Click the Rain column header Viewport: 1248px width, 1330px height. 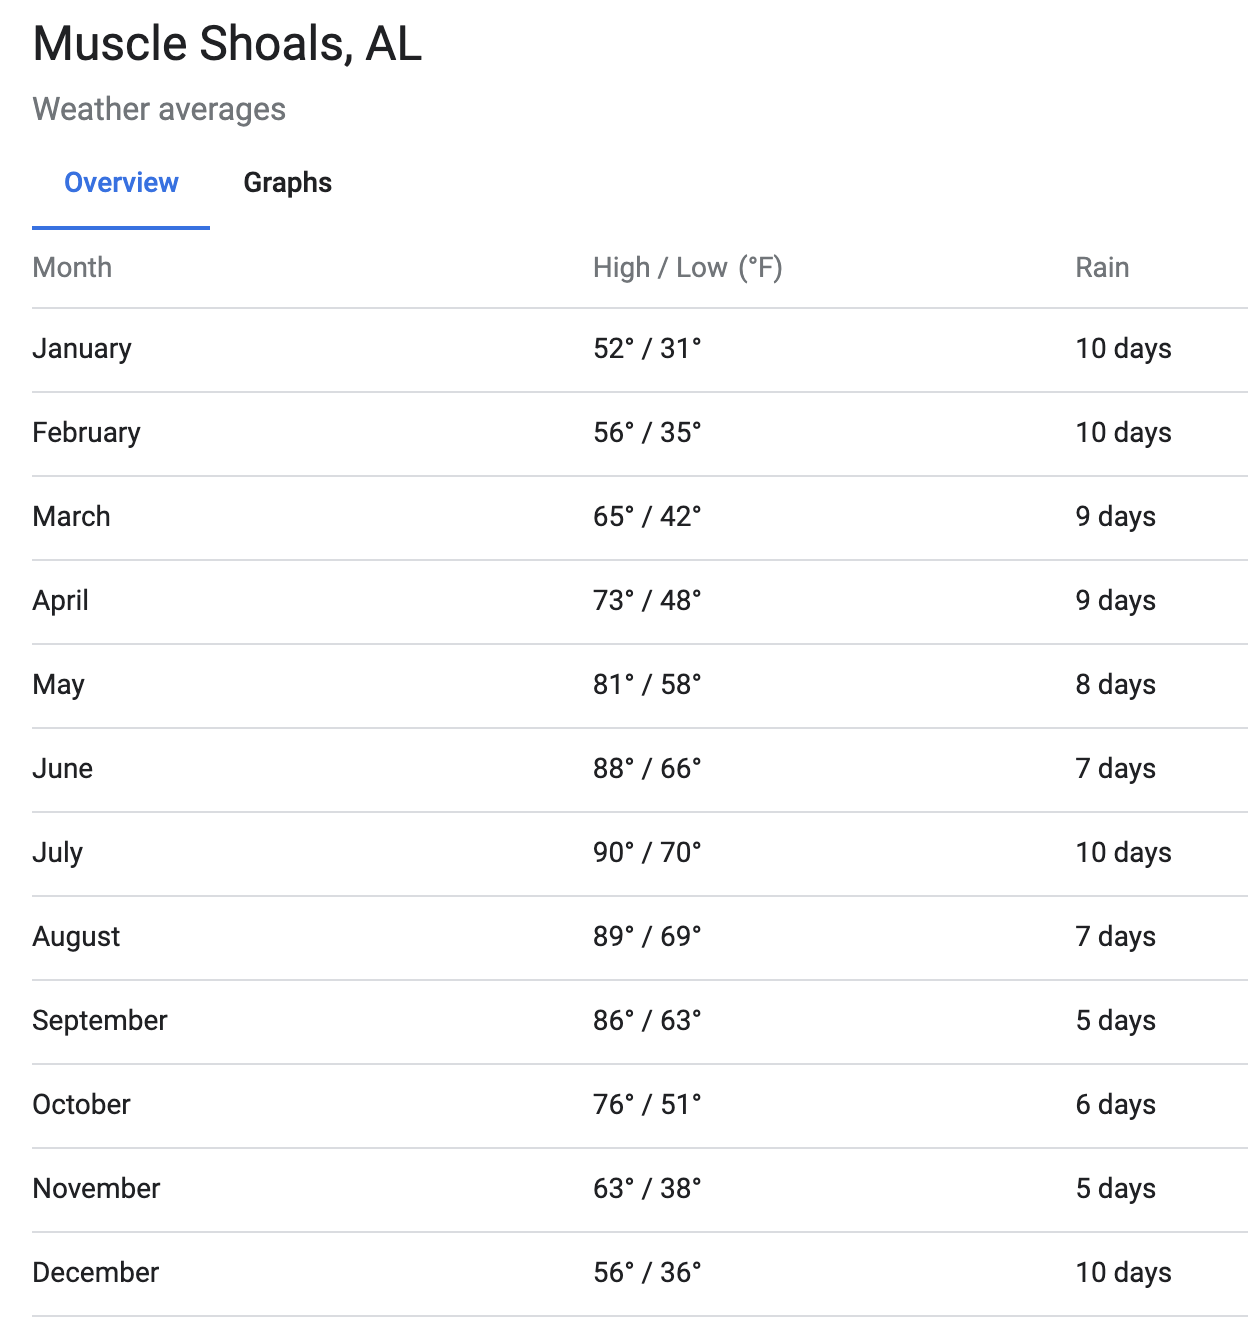click(x=1102, y=268)
